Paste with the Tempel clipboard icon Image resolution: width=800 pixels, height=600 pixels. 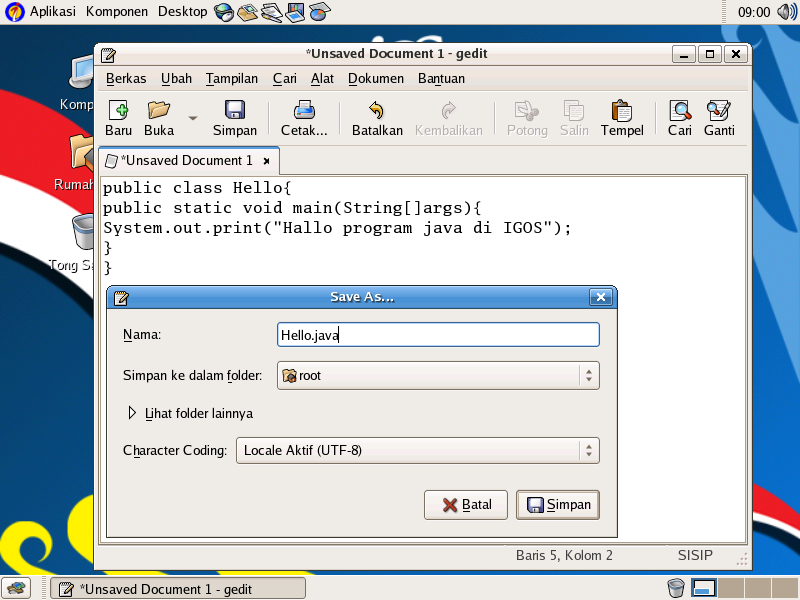point(622,110)
